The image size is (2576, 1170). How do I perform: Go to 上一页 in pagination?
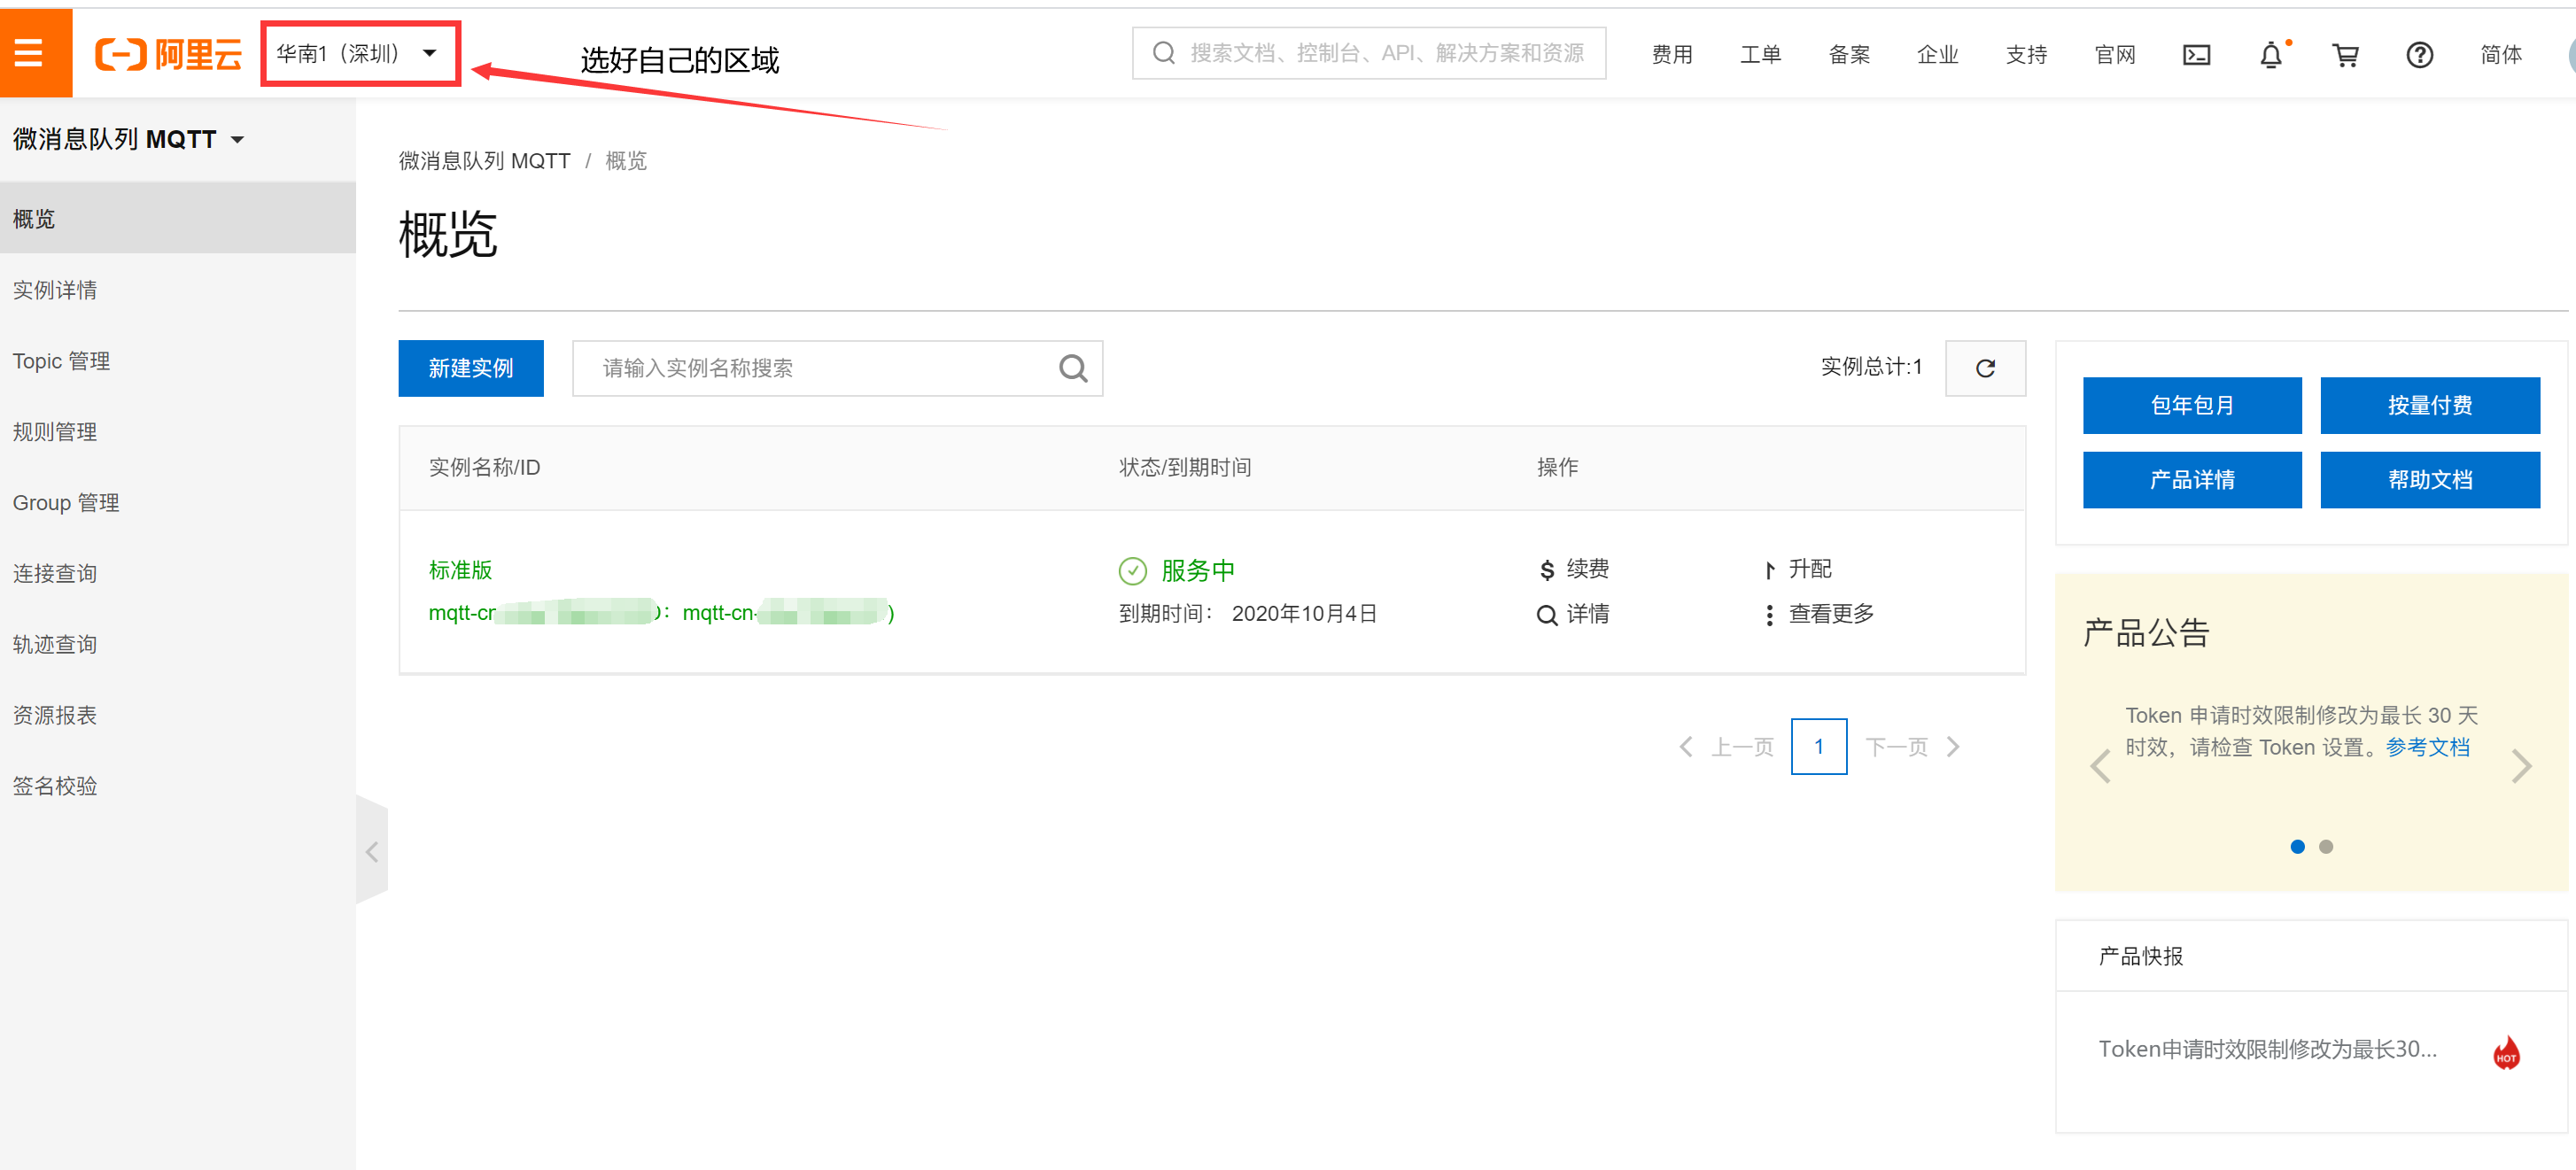[x=1727, y=747]
